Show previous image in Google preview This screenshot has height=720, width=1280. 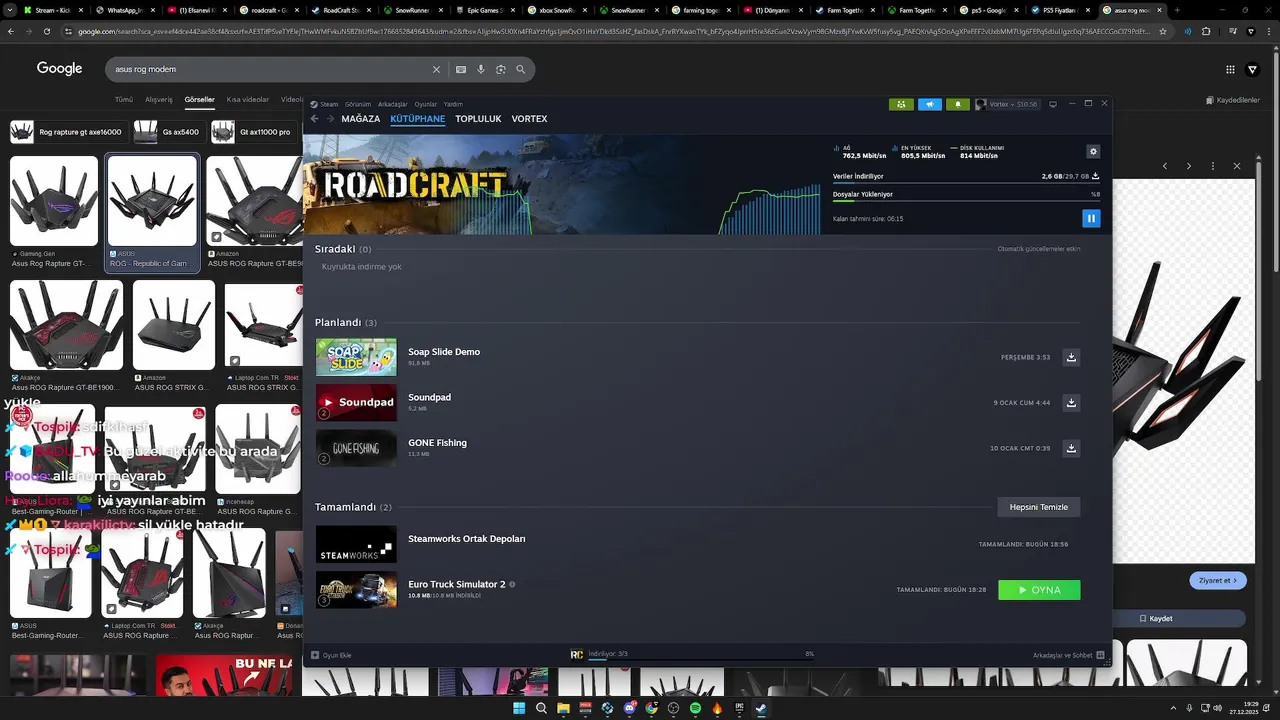(1165, 165)
